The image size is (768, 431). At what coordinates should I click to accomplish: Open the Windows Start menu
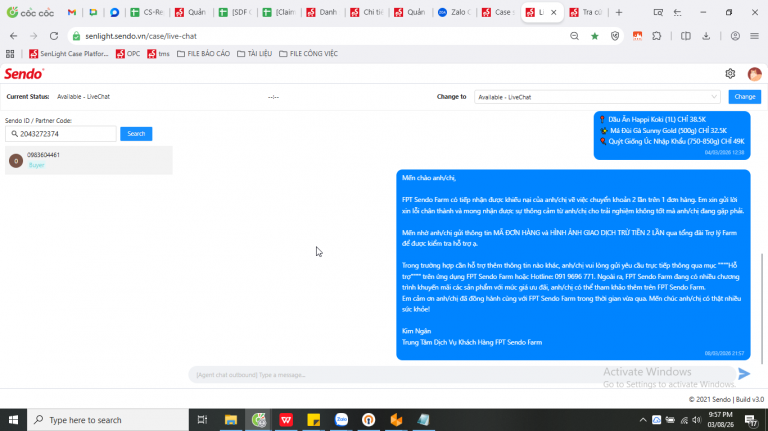[13, 420]
